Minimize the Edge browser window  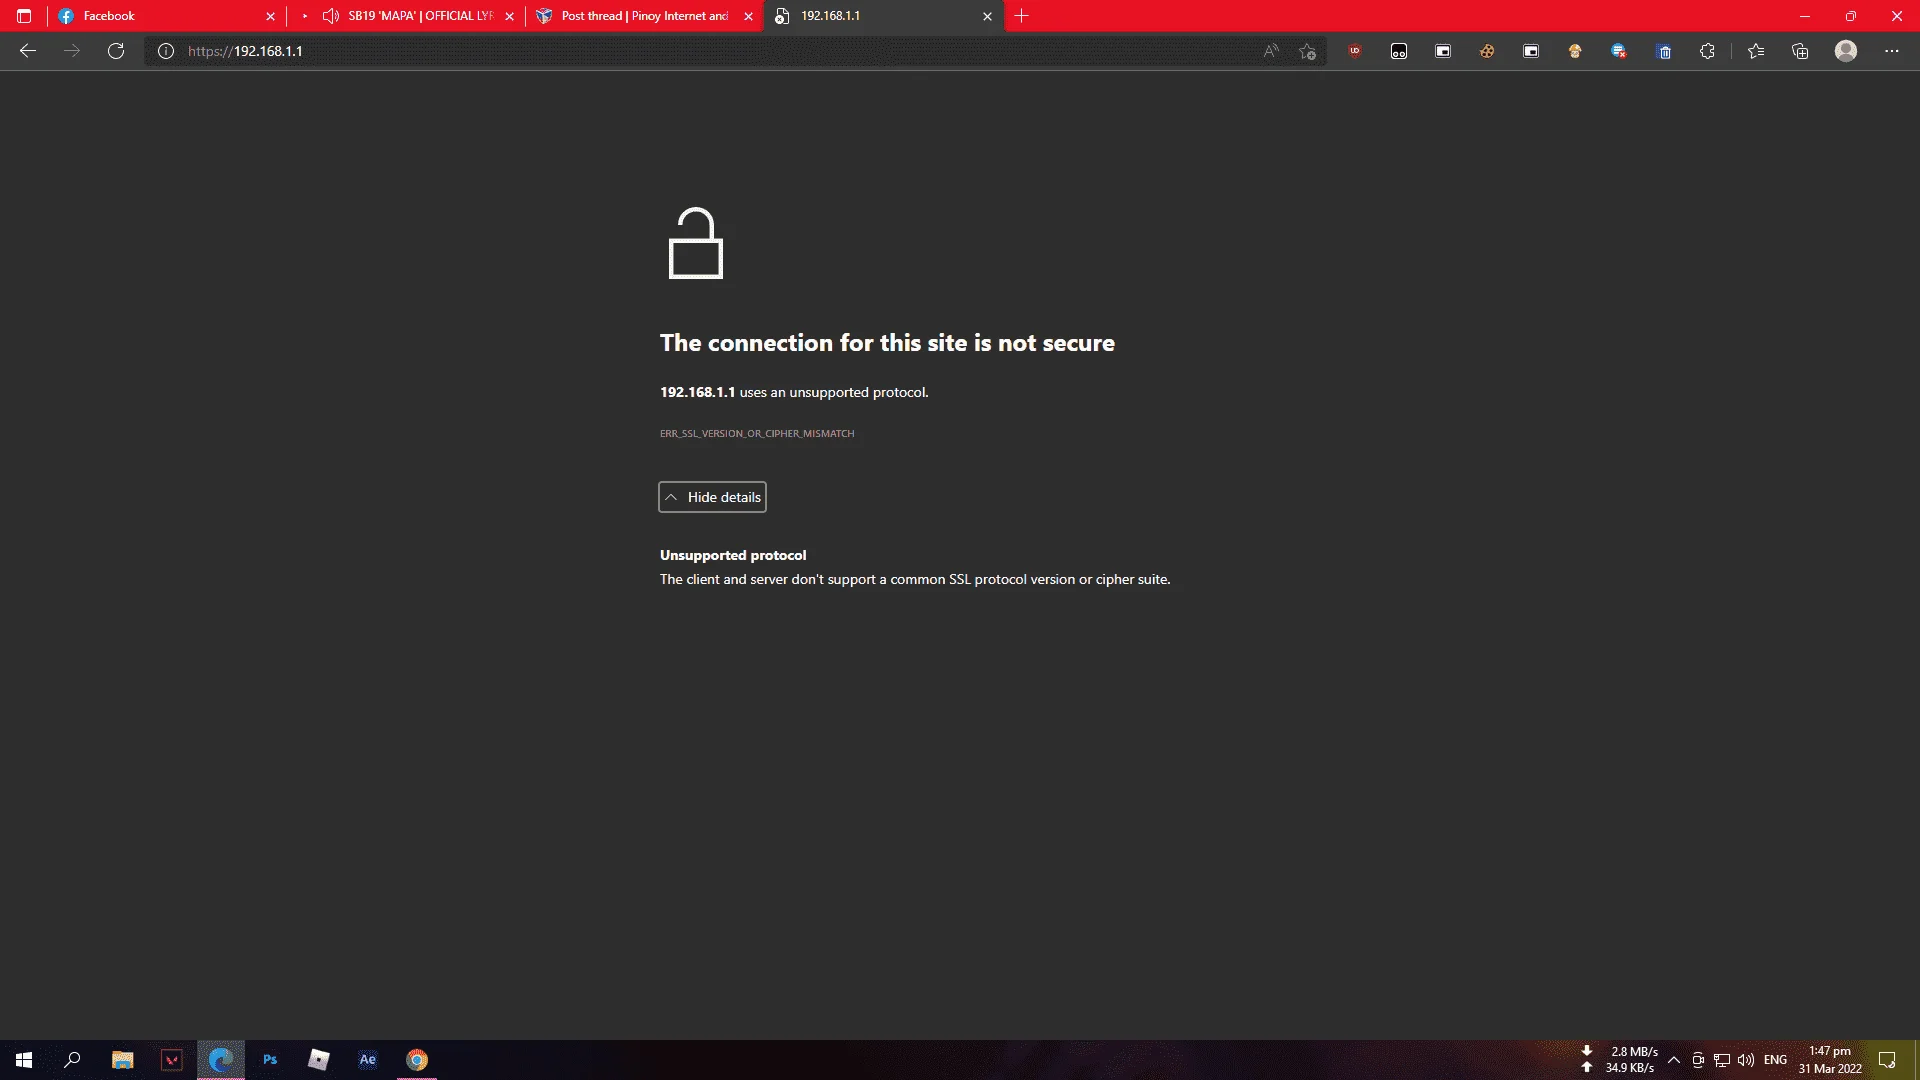pos(1805,16)
